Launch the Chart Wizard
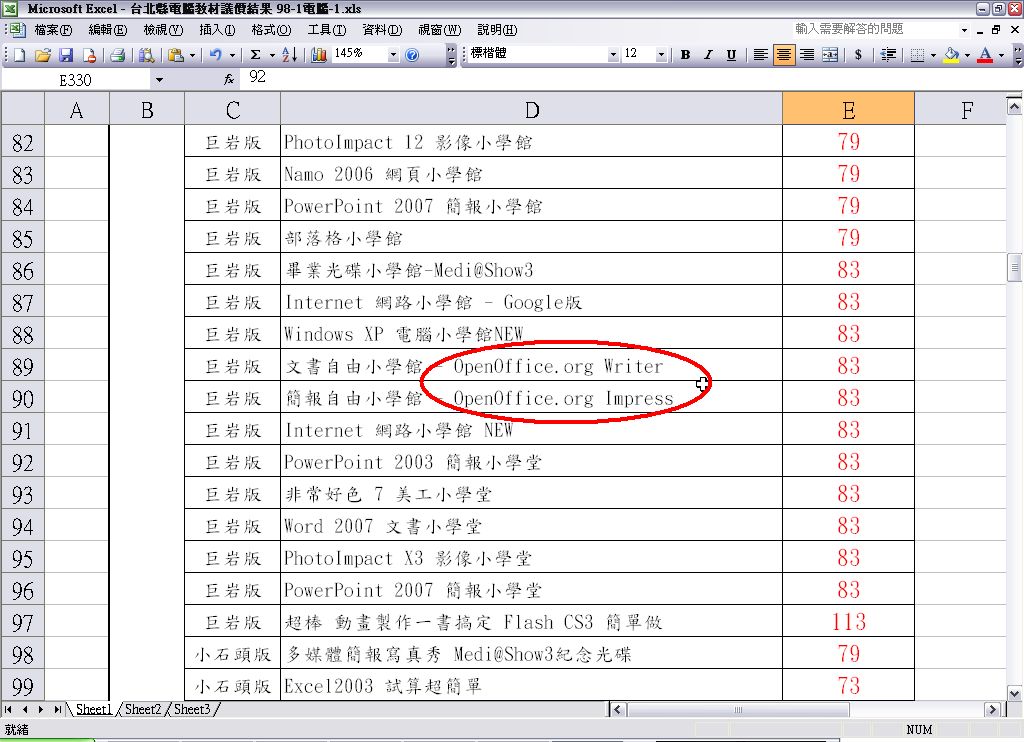Screen dimensions: 1024x742 click(x=319, y=56)
